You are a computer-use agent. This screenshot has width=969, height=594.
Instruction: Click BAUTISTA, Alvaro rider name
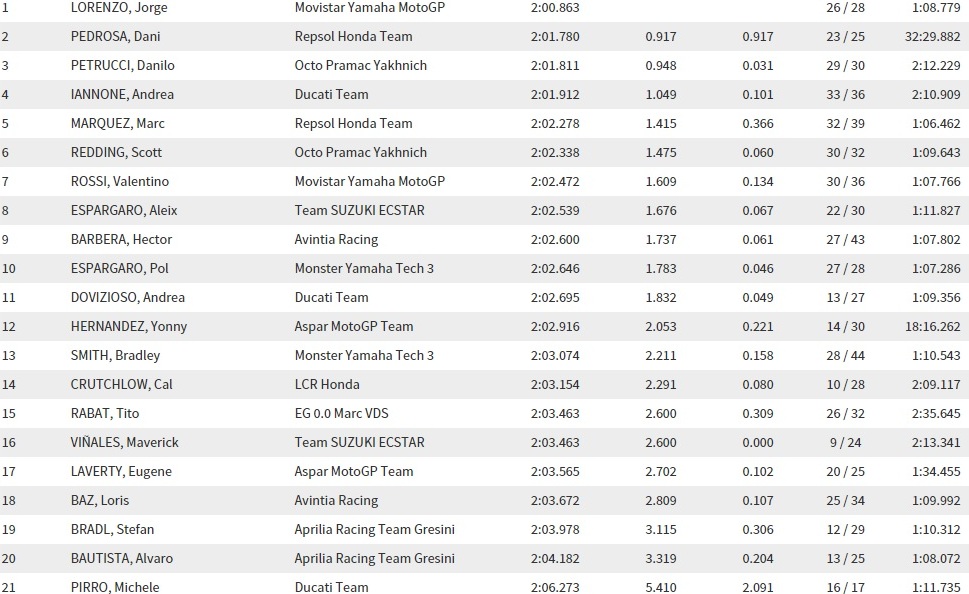pos(122,559)
